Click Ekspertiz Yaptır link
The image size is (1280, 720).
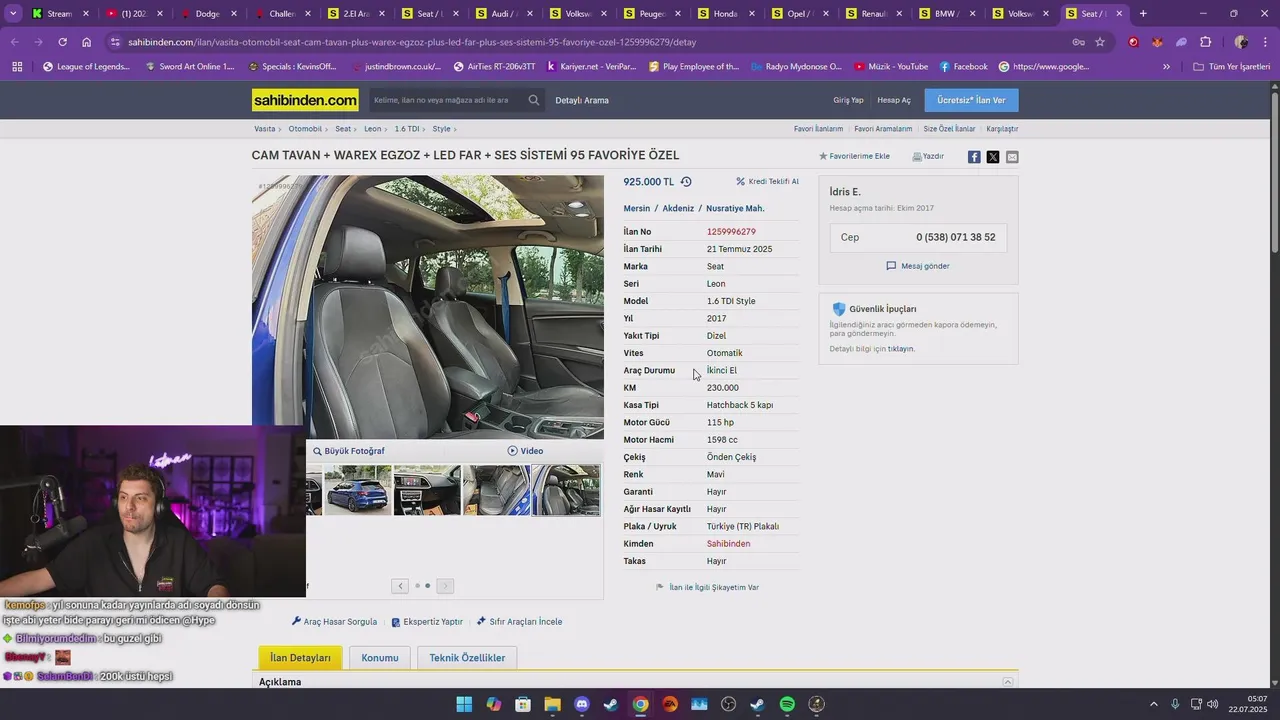pos(427,622)
